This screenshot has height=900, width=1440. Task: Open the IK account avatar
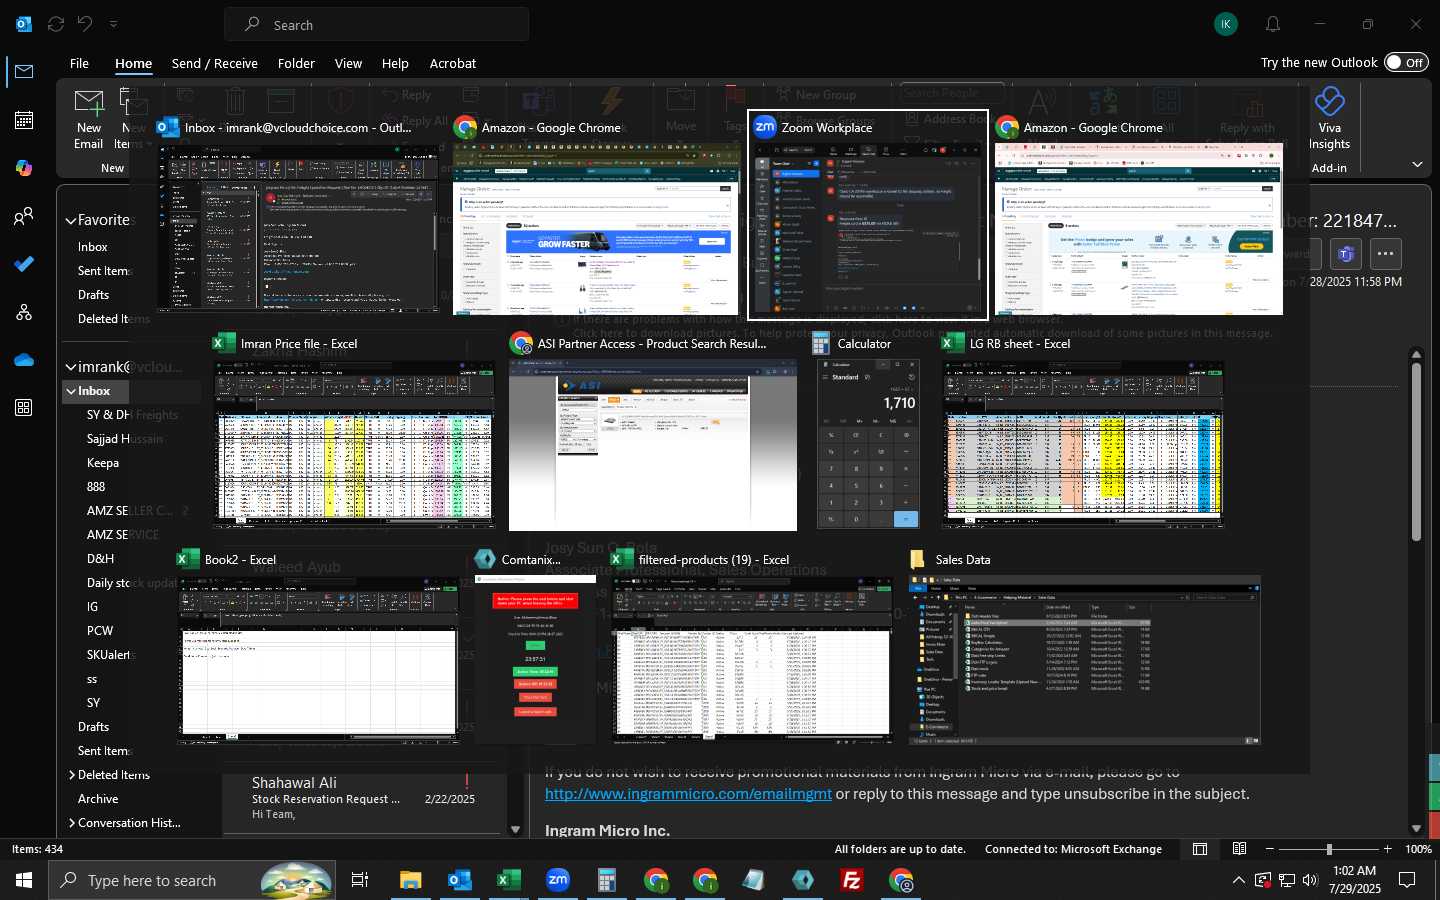click(x=1226, y=24)
